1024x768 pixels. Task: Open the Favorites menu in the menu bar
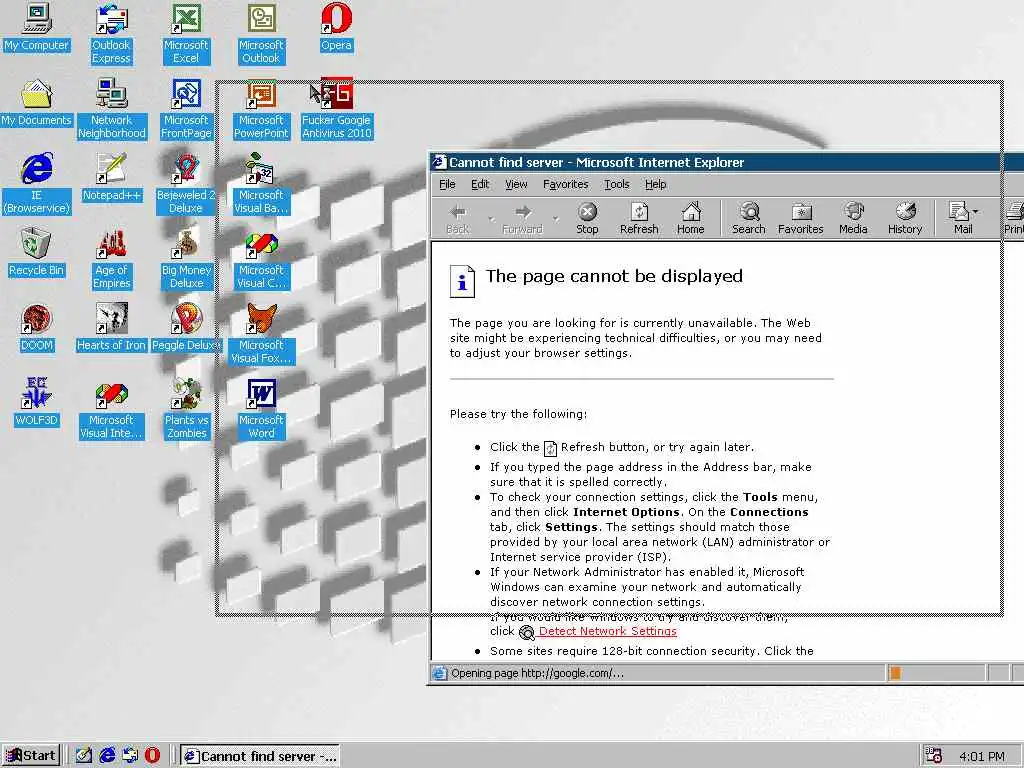pos(566,184)
